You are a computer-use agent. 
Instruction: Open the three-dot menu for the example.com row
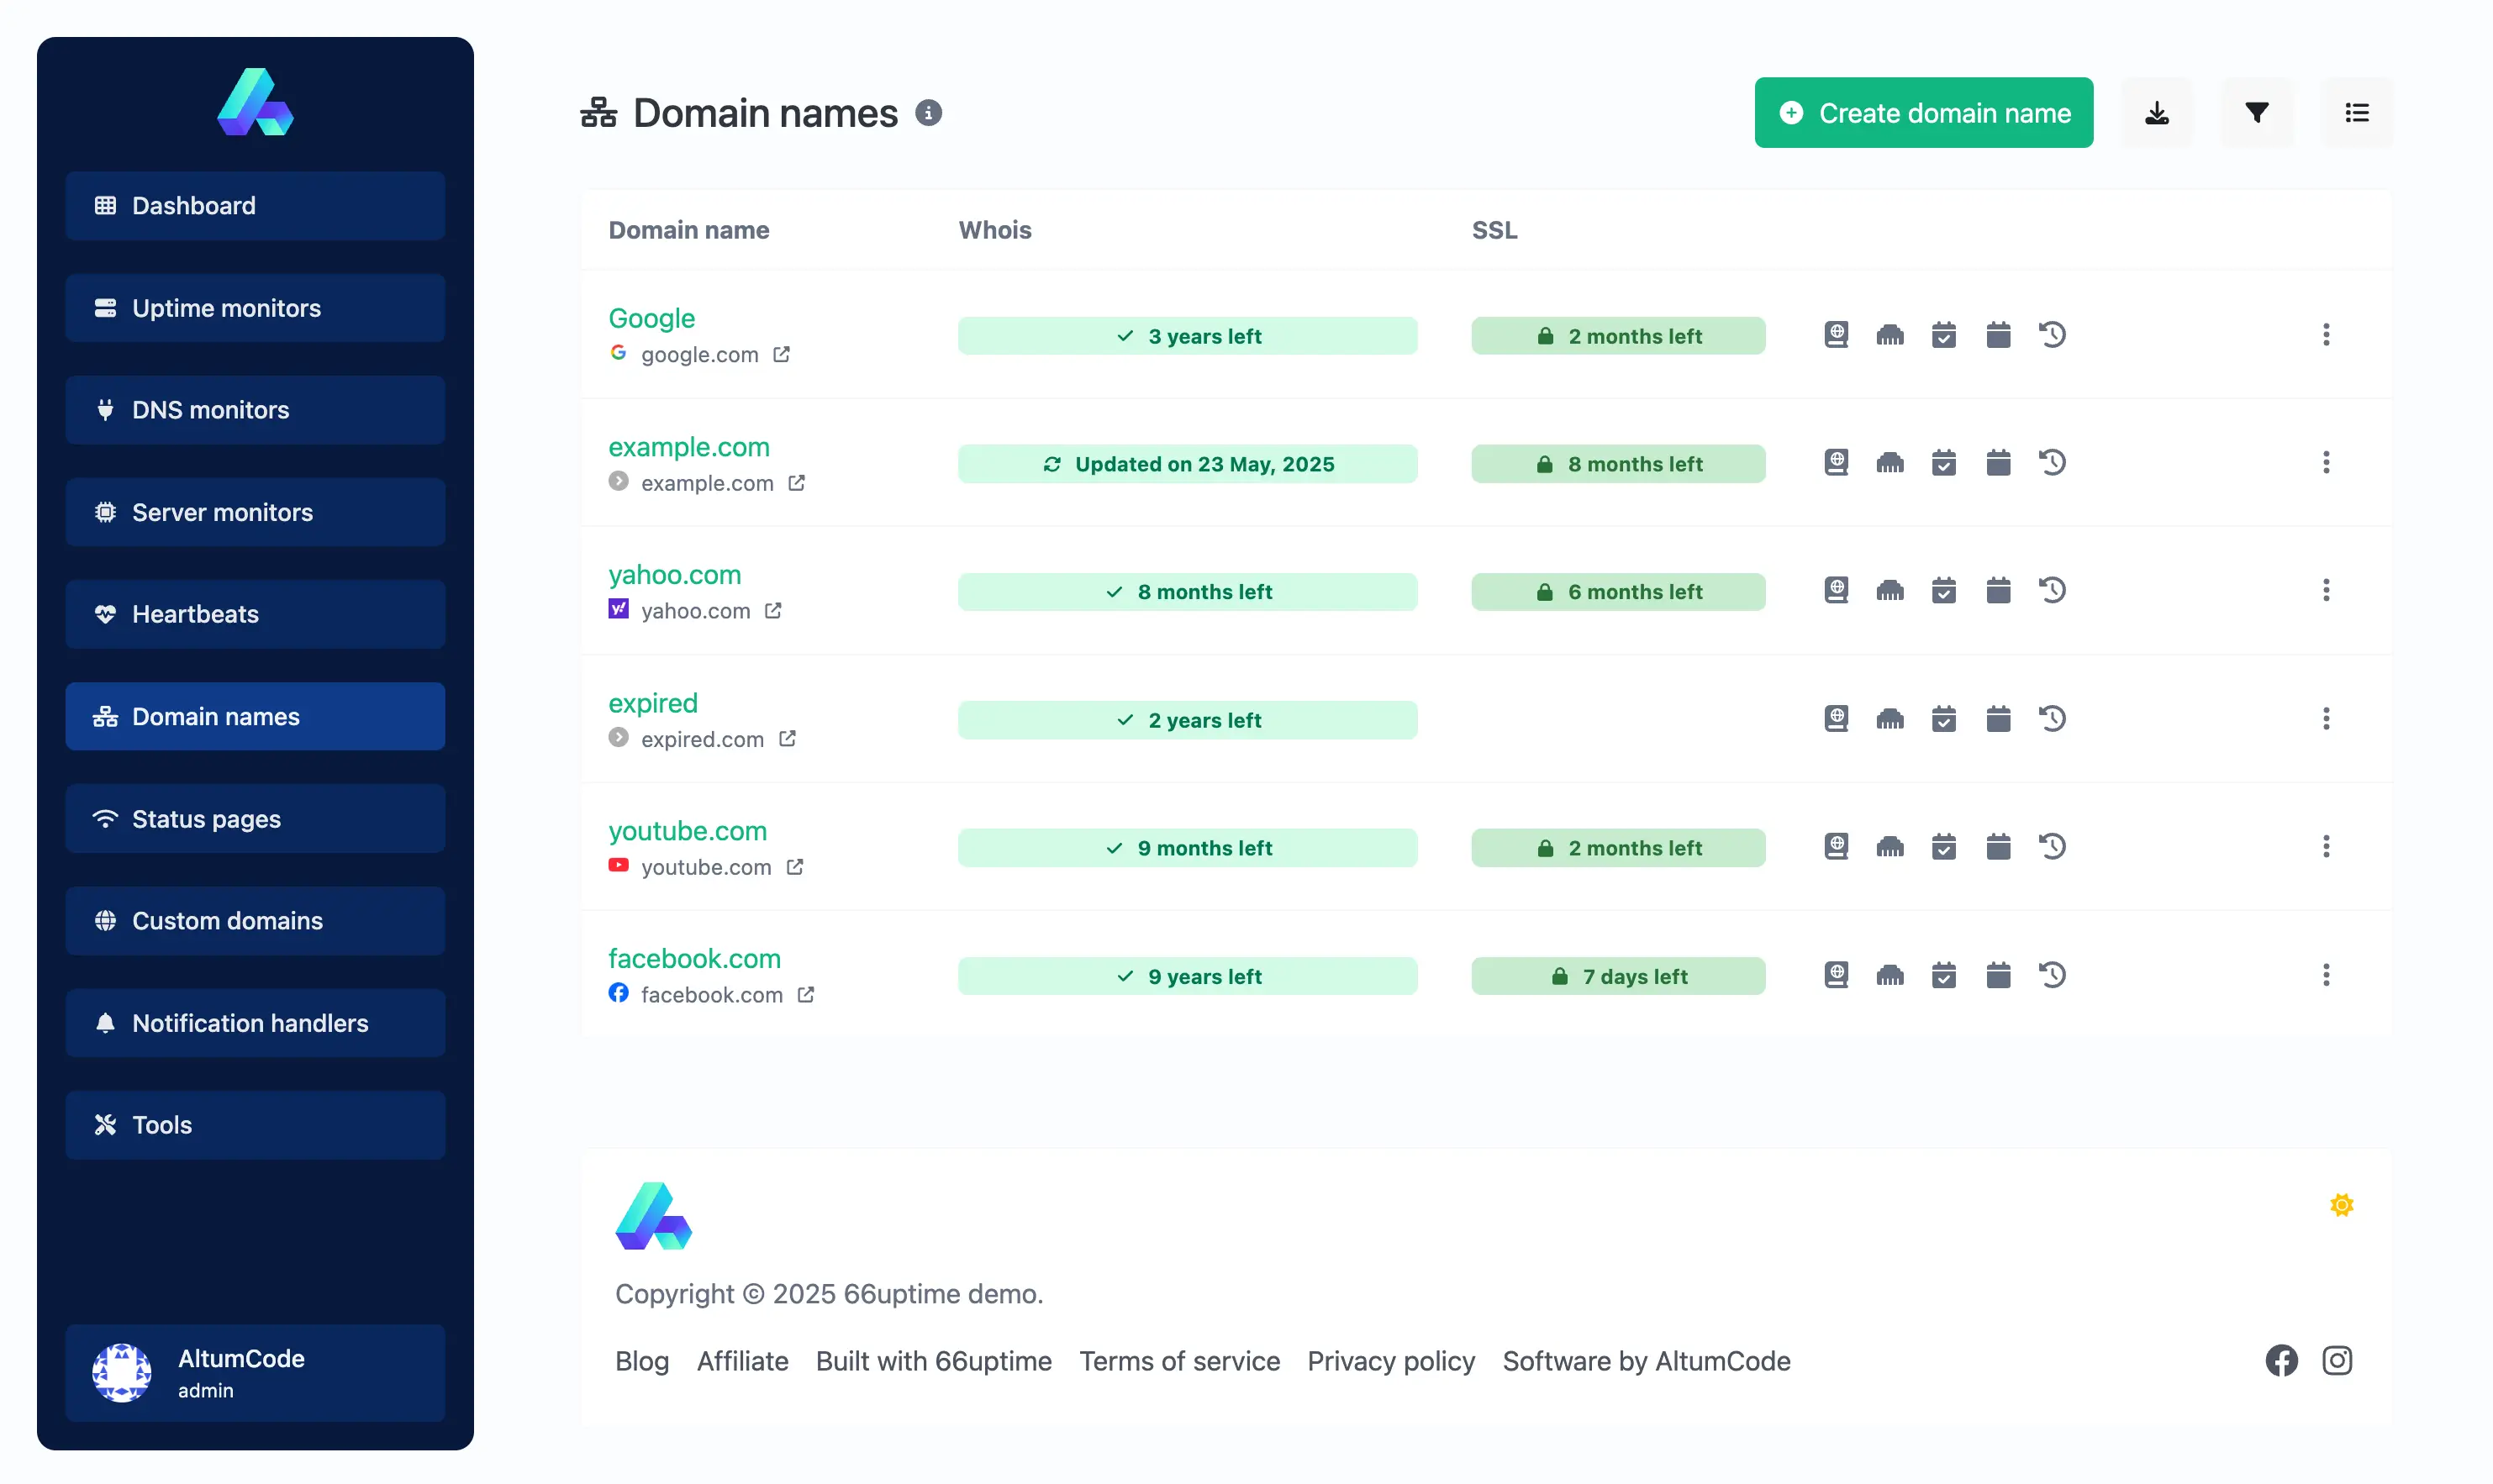(x=2325, y=463)
